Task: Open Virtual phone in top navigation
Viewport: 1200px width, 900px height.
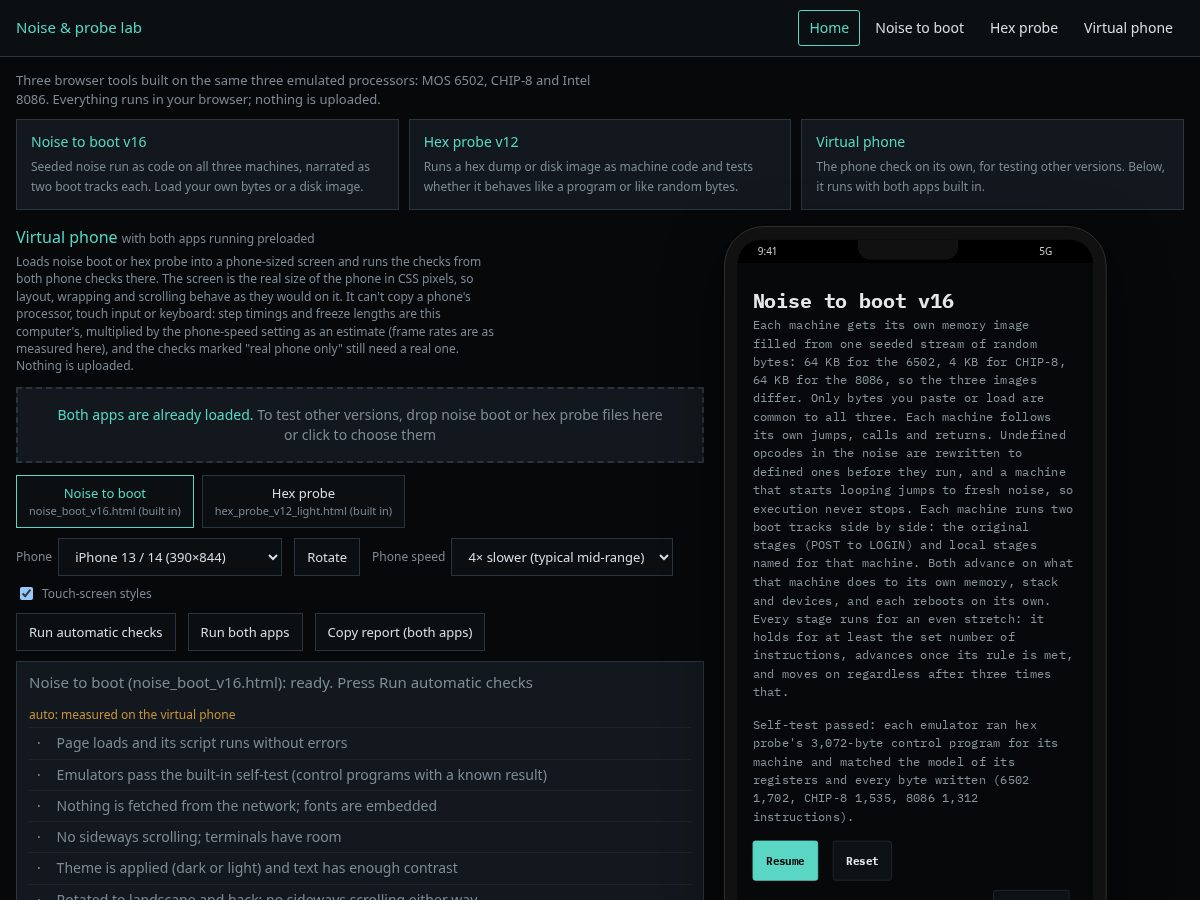Action: pyautogui.click(x=1128, y=28)
